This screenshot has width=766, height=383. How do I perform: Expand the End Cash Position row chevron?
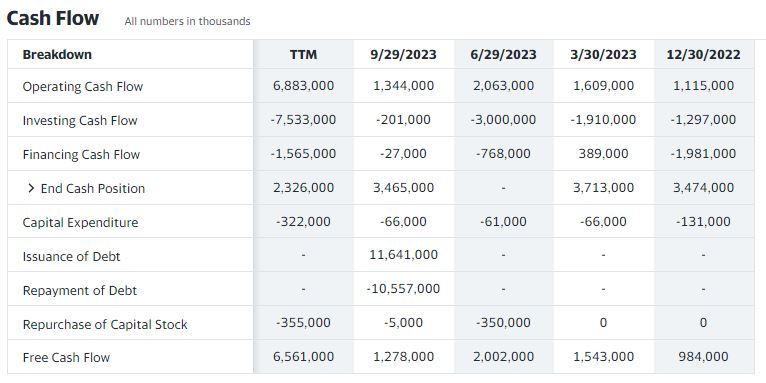pos(31,188)
